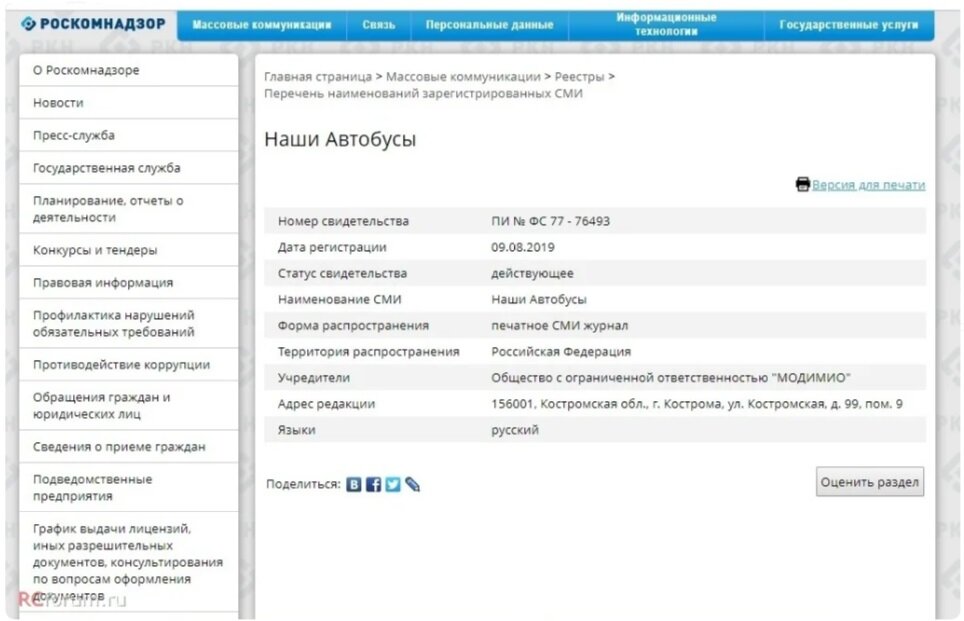This screenshot has width=964, height=621.
Task: Open Персональные данные top menu
Action: pyautogui.click(x=489, y=25)
